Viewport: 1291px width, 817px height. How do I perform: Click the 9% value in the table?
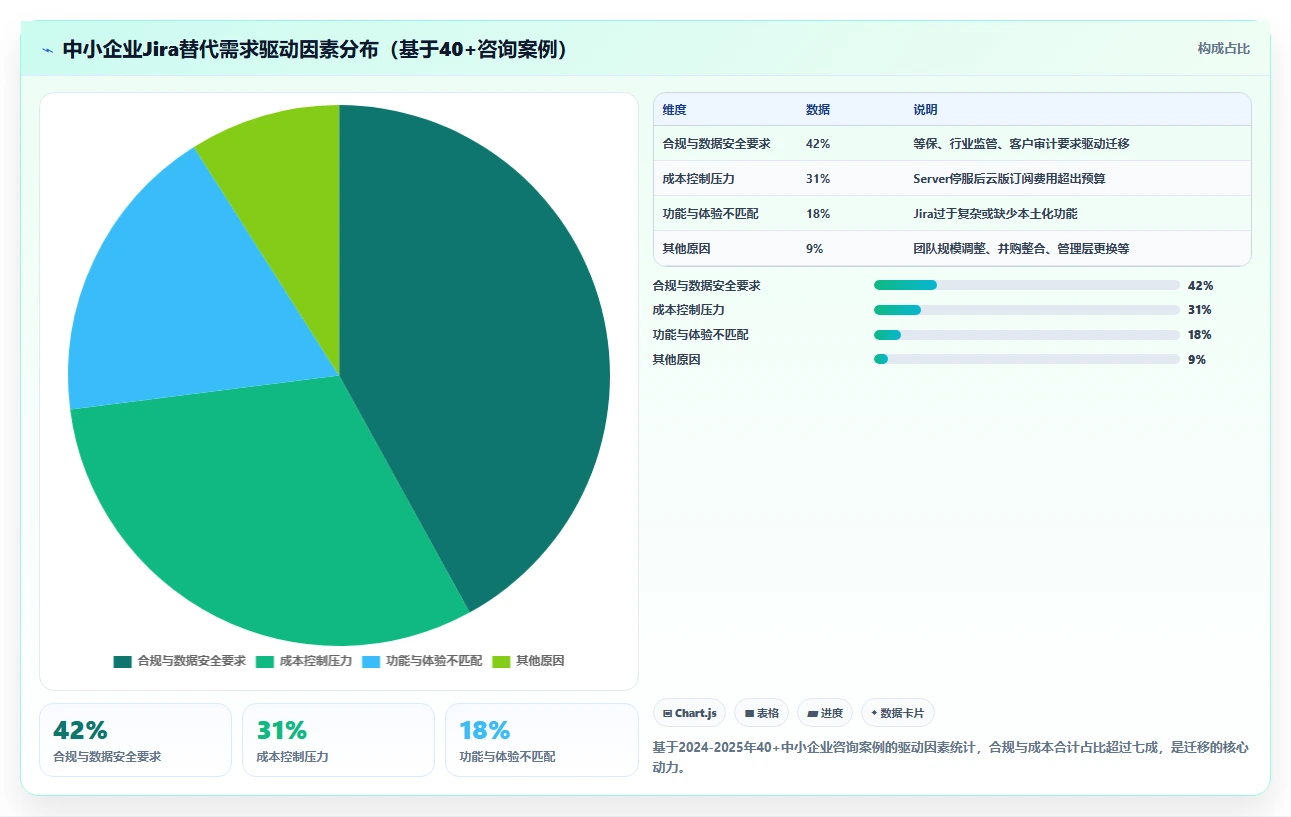814,248
